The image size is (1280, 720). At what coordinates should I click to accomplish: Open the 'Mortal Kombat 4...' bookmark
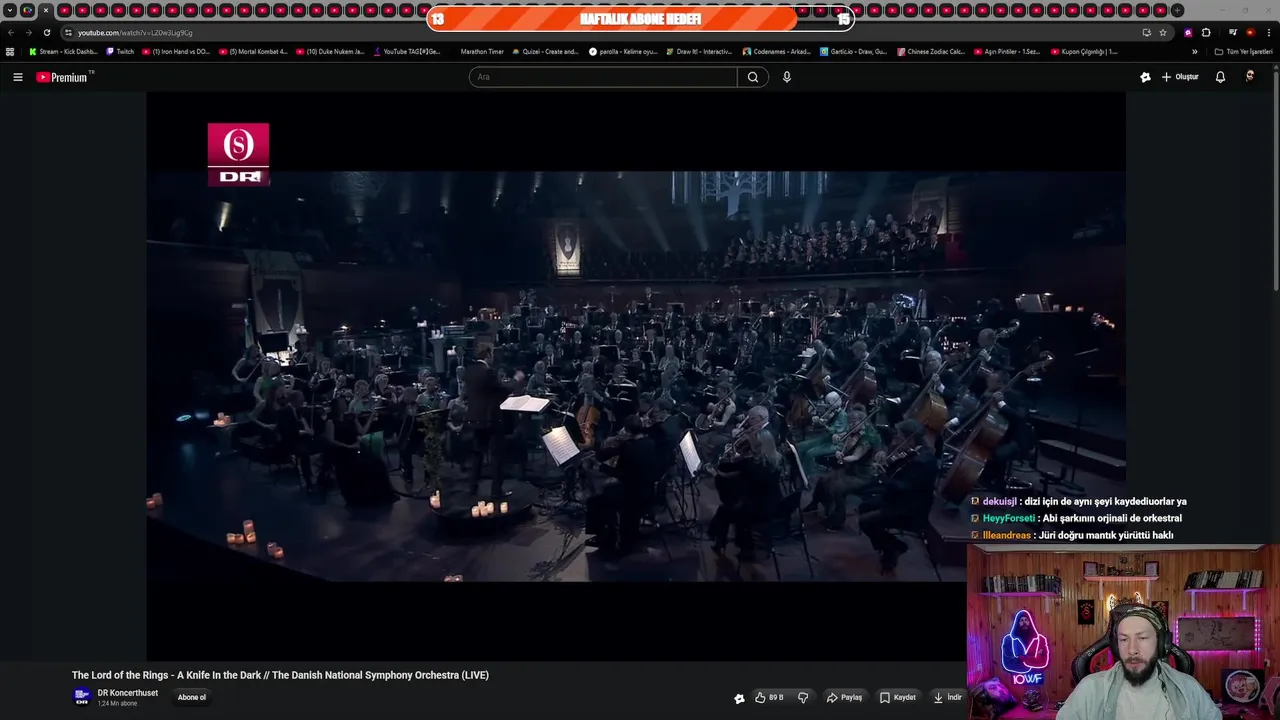tap(253, 52)
